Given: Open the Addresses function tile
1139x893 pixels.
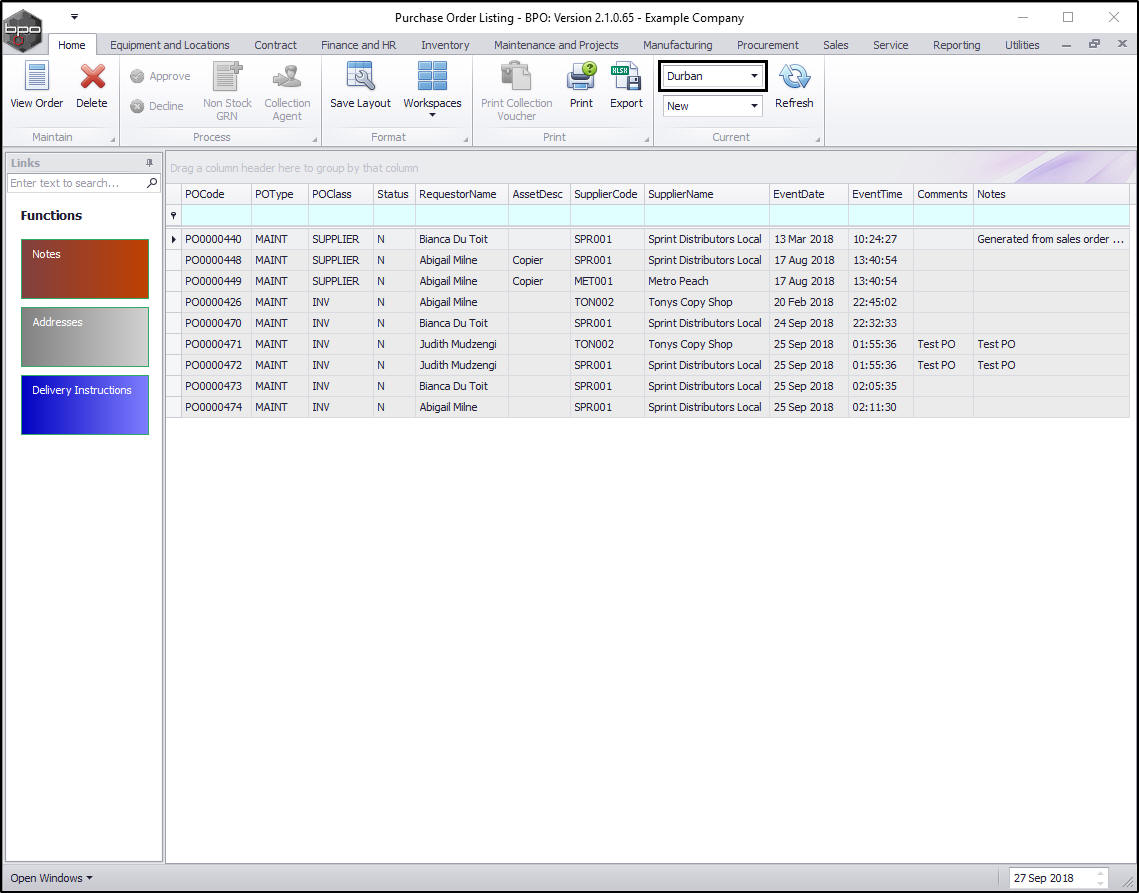Looking at the screenshot, I should click(x=85, y=336).
